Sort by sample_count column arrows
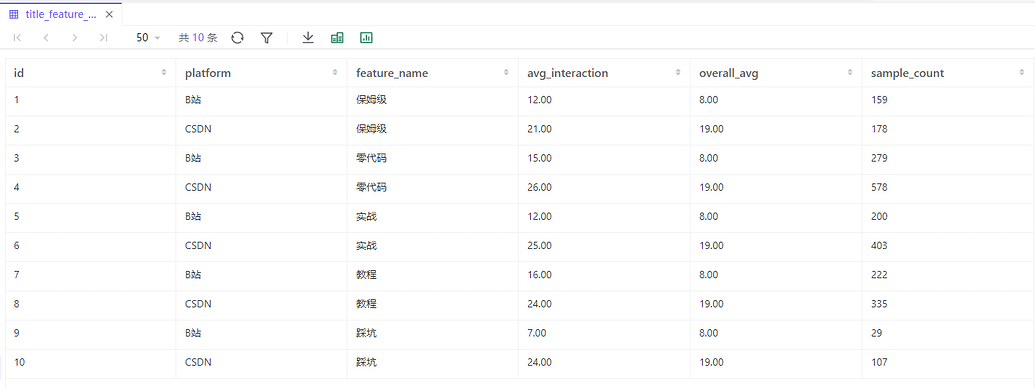 (1021, 73)
